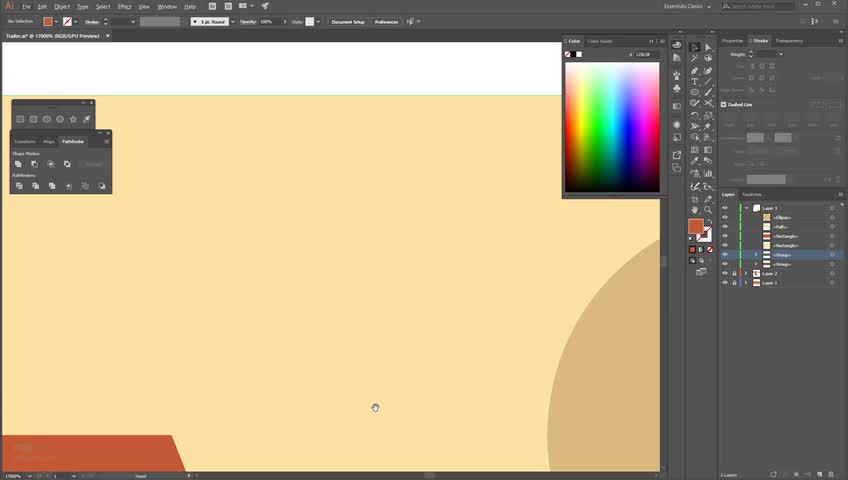The width and height of the screenshot is (848, 480).
Task: Click the color spectrum in Color panel
Action: coord(612,127)
